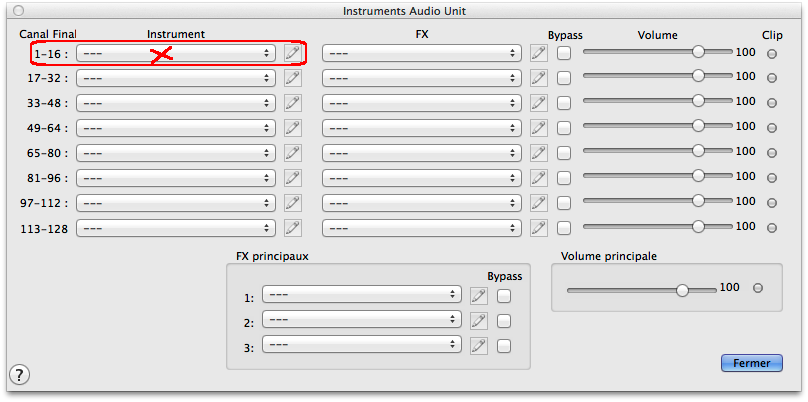Click the FX edit pencil for row 113-128
808x402 pixels.
[x=539, y=228]
